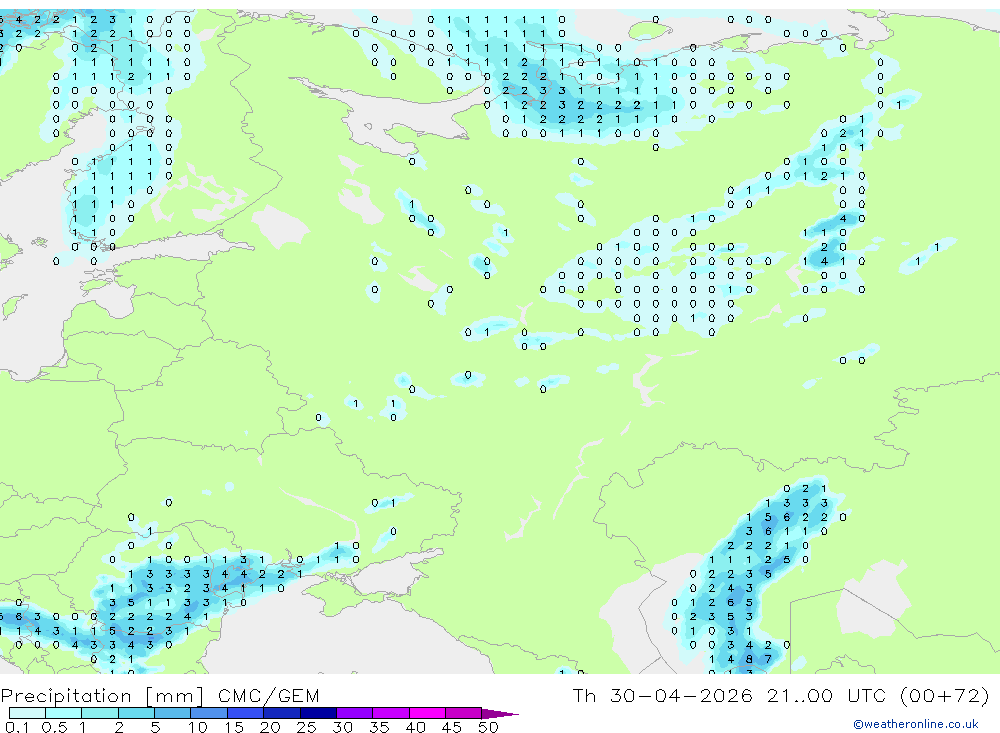Image resolution: width=1000 pixels, height=733 pixels.
Task: Click the 0.1–0.5 mm lightest cyan legend swatch
Action: coord(27,713)
